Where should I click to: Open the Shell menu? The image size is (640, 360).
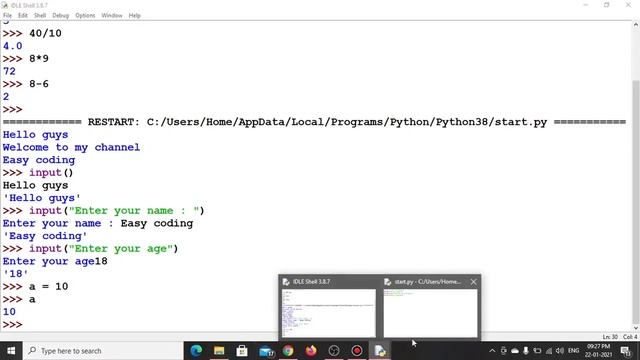point(40,16)
